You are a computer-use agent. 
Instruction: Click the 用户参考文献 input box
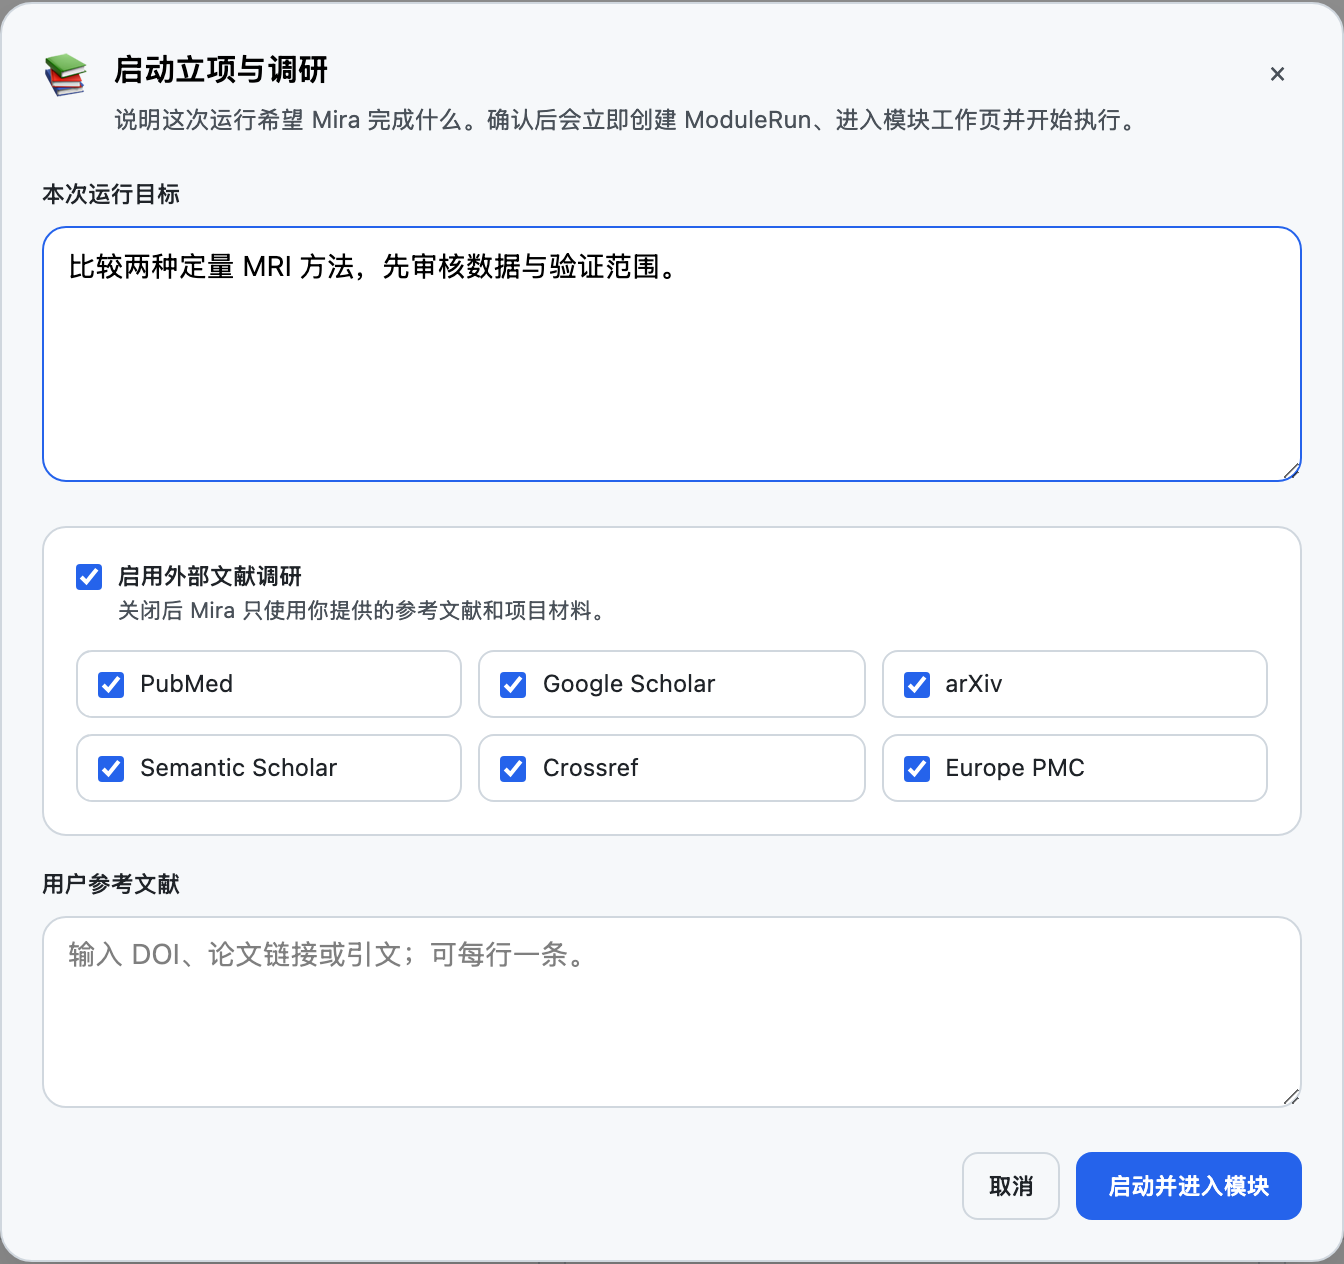(x=672, y=1012)
